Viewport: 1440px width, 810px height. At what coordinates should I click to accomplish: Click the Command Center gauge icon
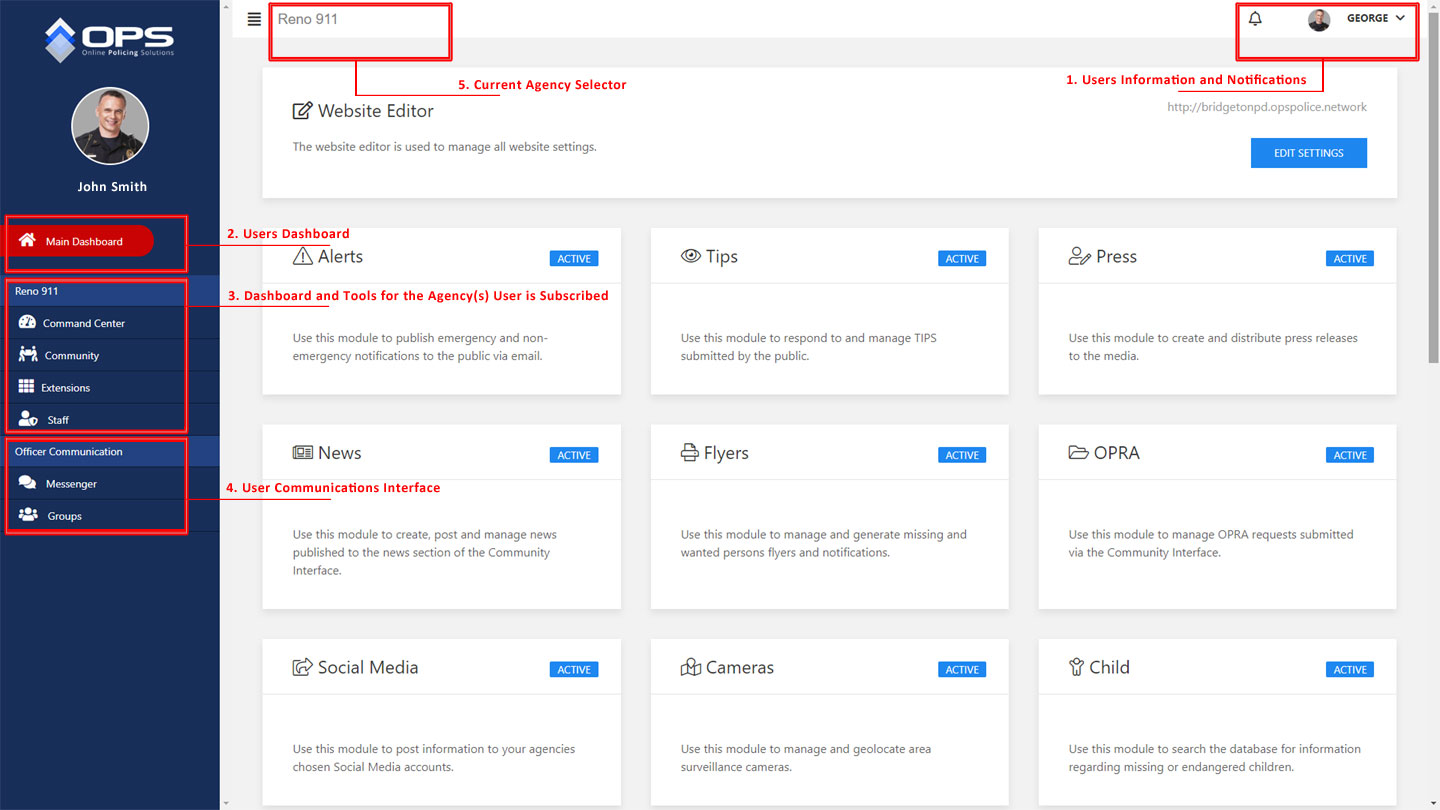27,323
